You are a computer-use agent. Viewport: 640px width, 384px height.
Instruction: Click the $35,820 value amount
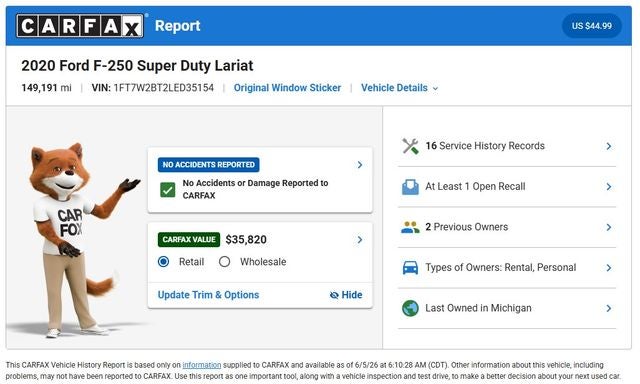(246, 240)
